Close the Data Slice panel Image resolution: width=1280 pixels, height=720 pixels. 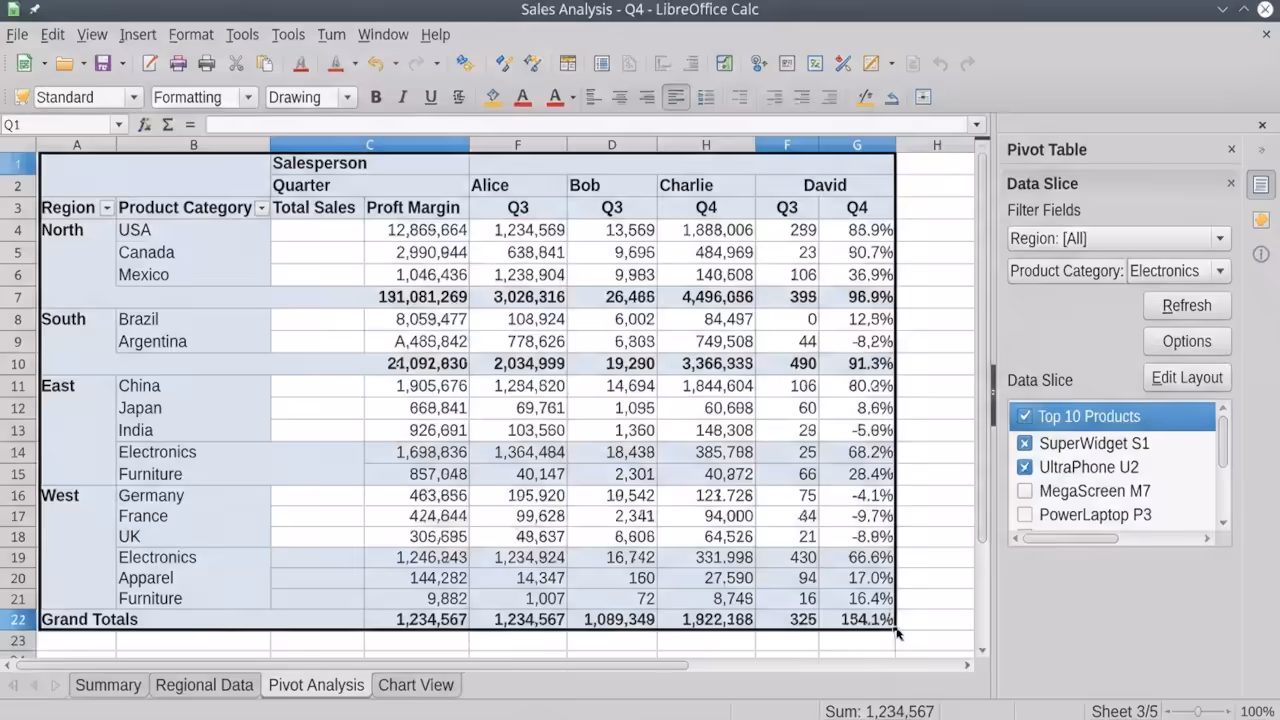coord(1231,183)
